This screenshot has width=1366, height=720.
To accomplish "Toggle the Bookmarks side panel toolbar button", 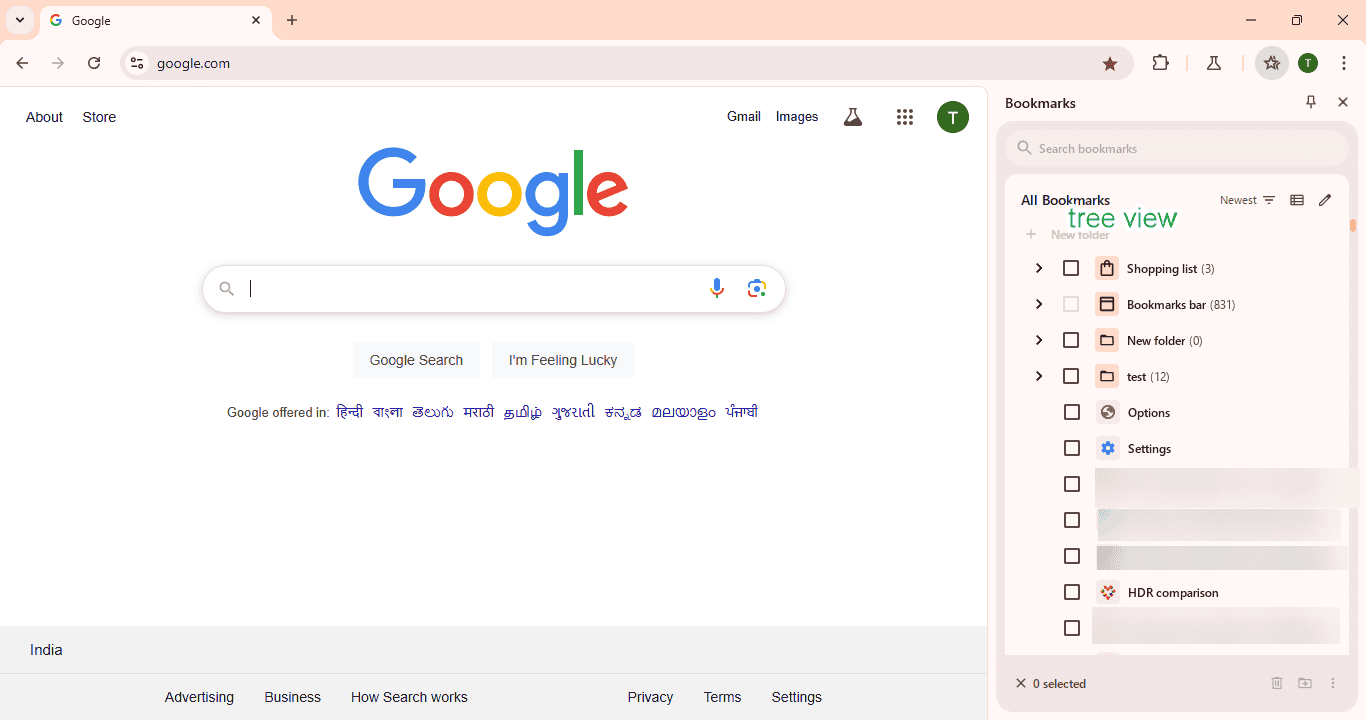I will tap(1272, 63).
